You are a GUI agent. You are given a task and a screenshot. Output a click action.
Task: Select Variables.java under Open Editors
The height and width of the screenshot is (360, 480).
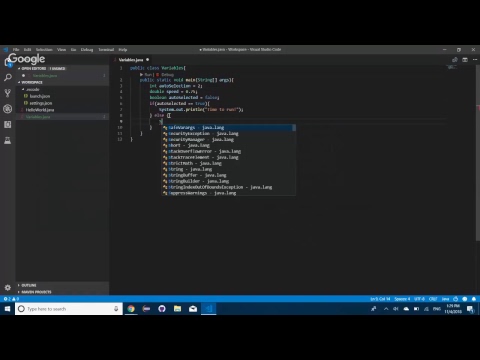45,76
